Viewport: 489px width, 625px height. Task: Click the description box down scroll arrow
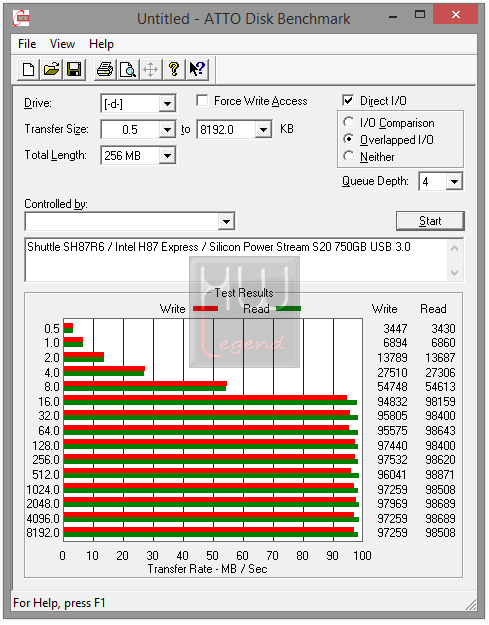455,273
